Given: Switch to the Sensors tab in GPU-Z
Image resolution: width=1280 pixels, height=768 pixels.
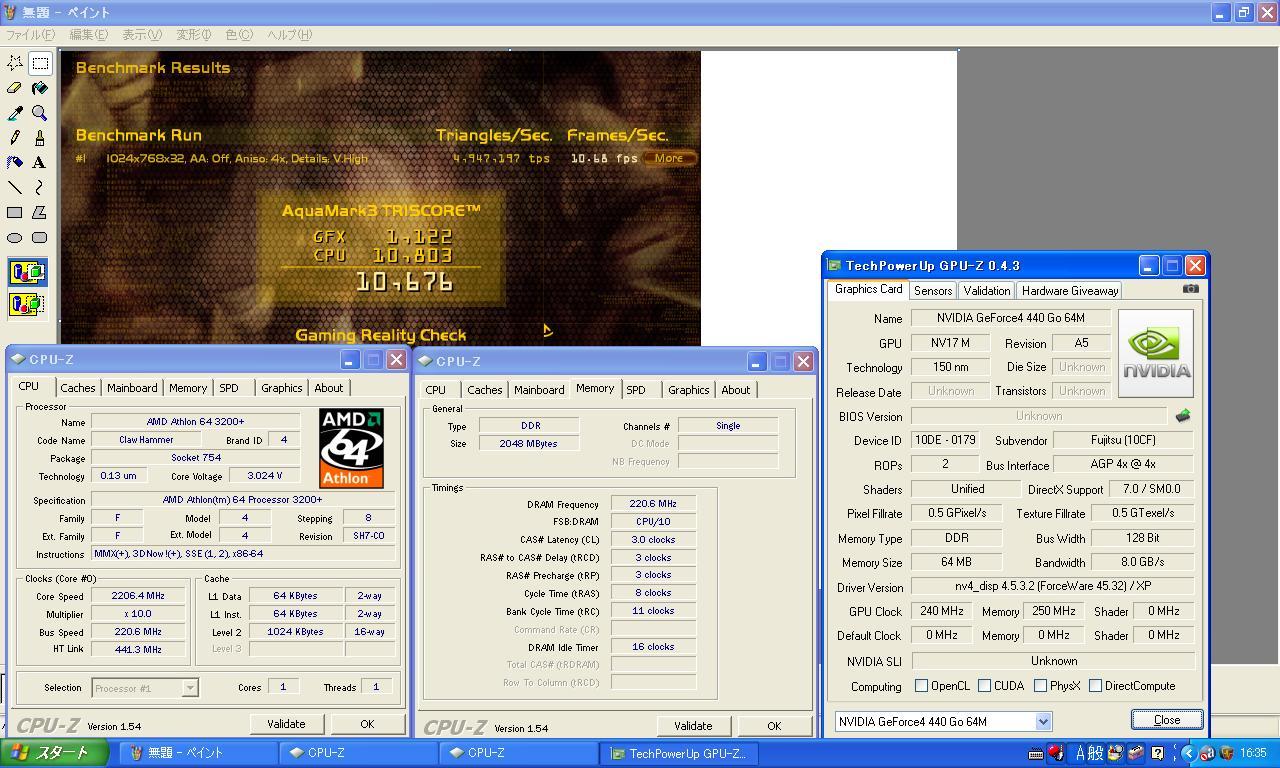Looking at the screenshot, I should tap(932, 291).
